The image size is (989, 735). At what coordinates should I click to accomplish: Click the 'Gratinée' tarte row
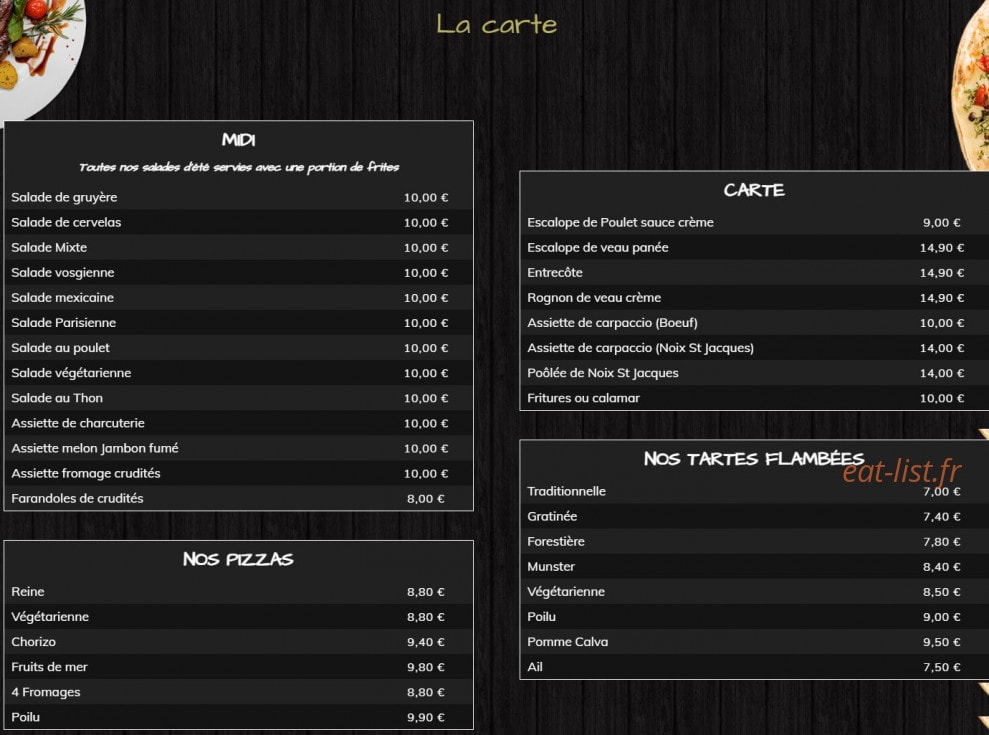(754, 516)
